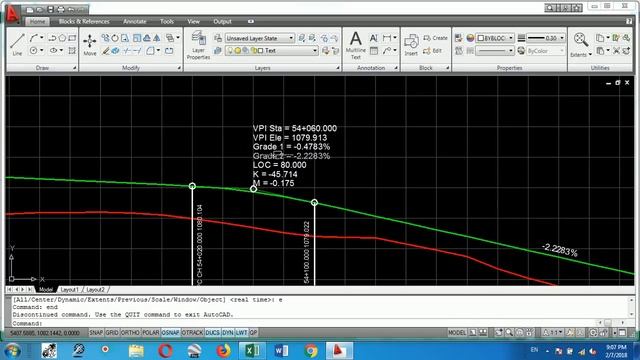Expand the Draw panel arrow
Screen dimensions: 640x360
tap(75, 68)
